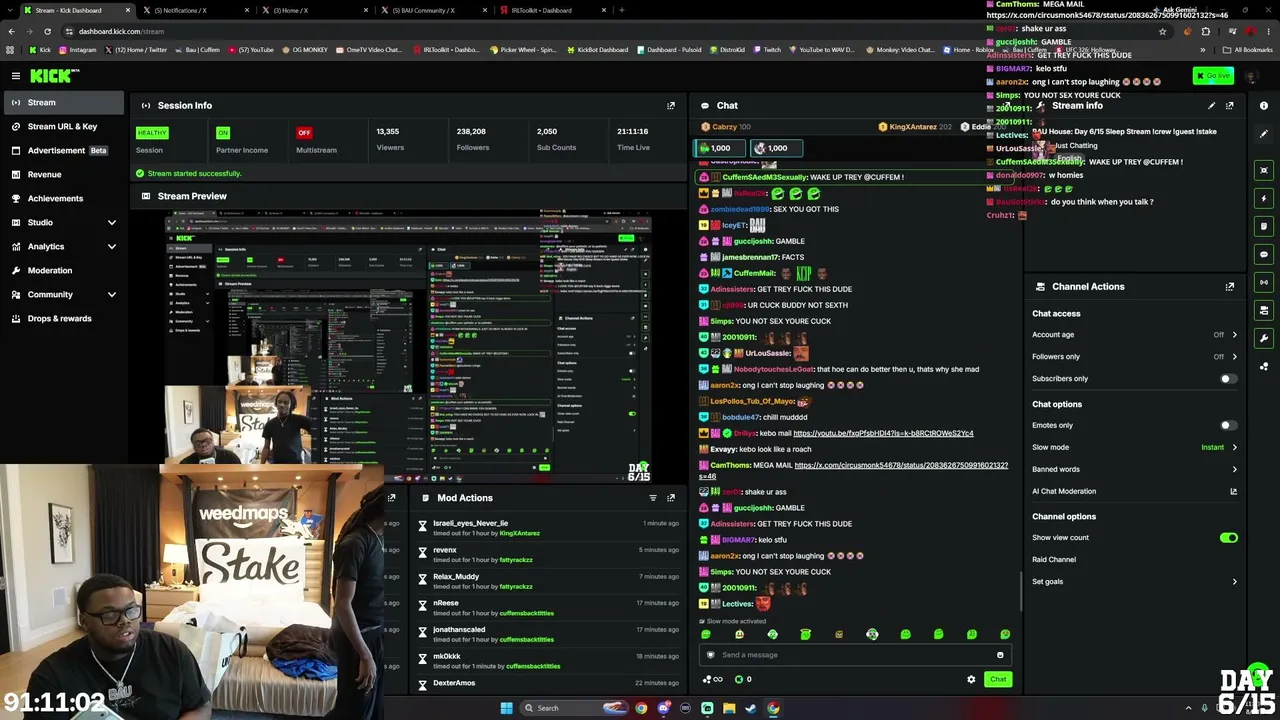
Task: Open Stream URL & Key page
Action: [x=63, y=126]
